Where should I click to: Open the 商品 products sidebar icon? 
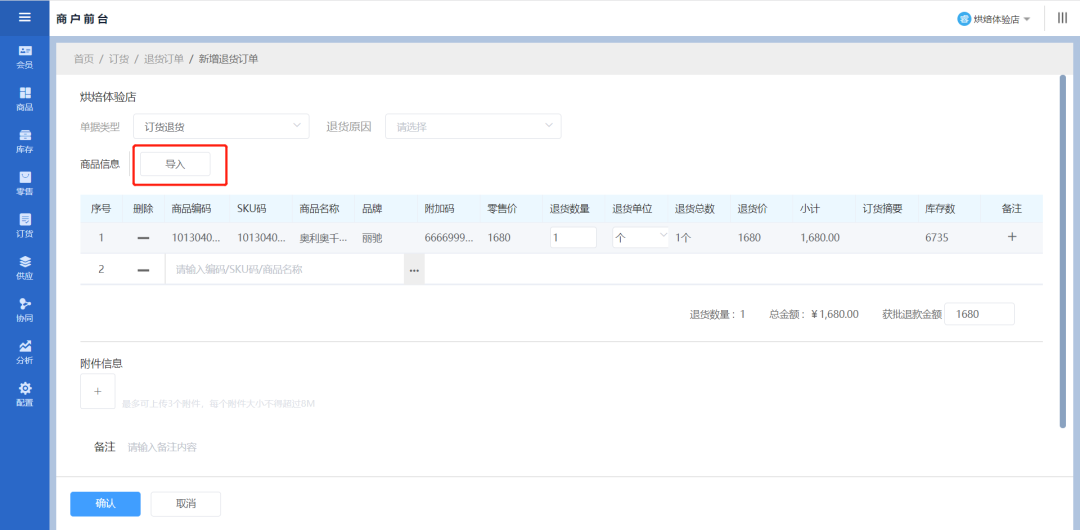click(x=24, y=98)
